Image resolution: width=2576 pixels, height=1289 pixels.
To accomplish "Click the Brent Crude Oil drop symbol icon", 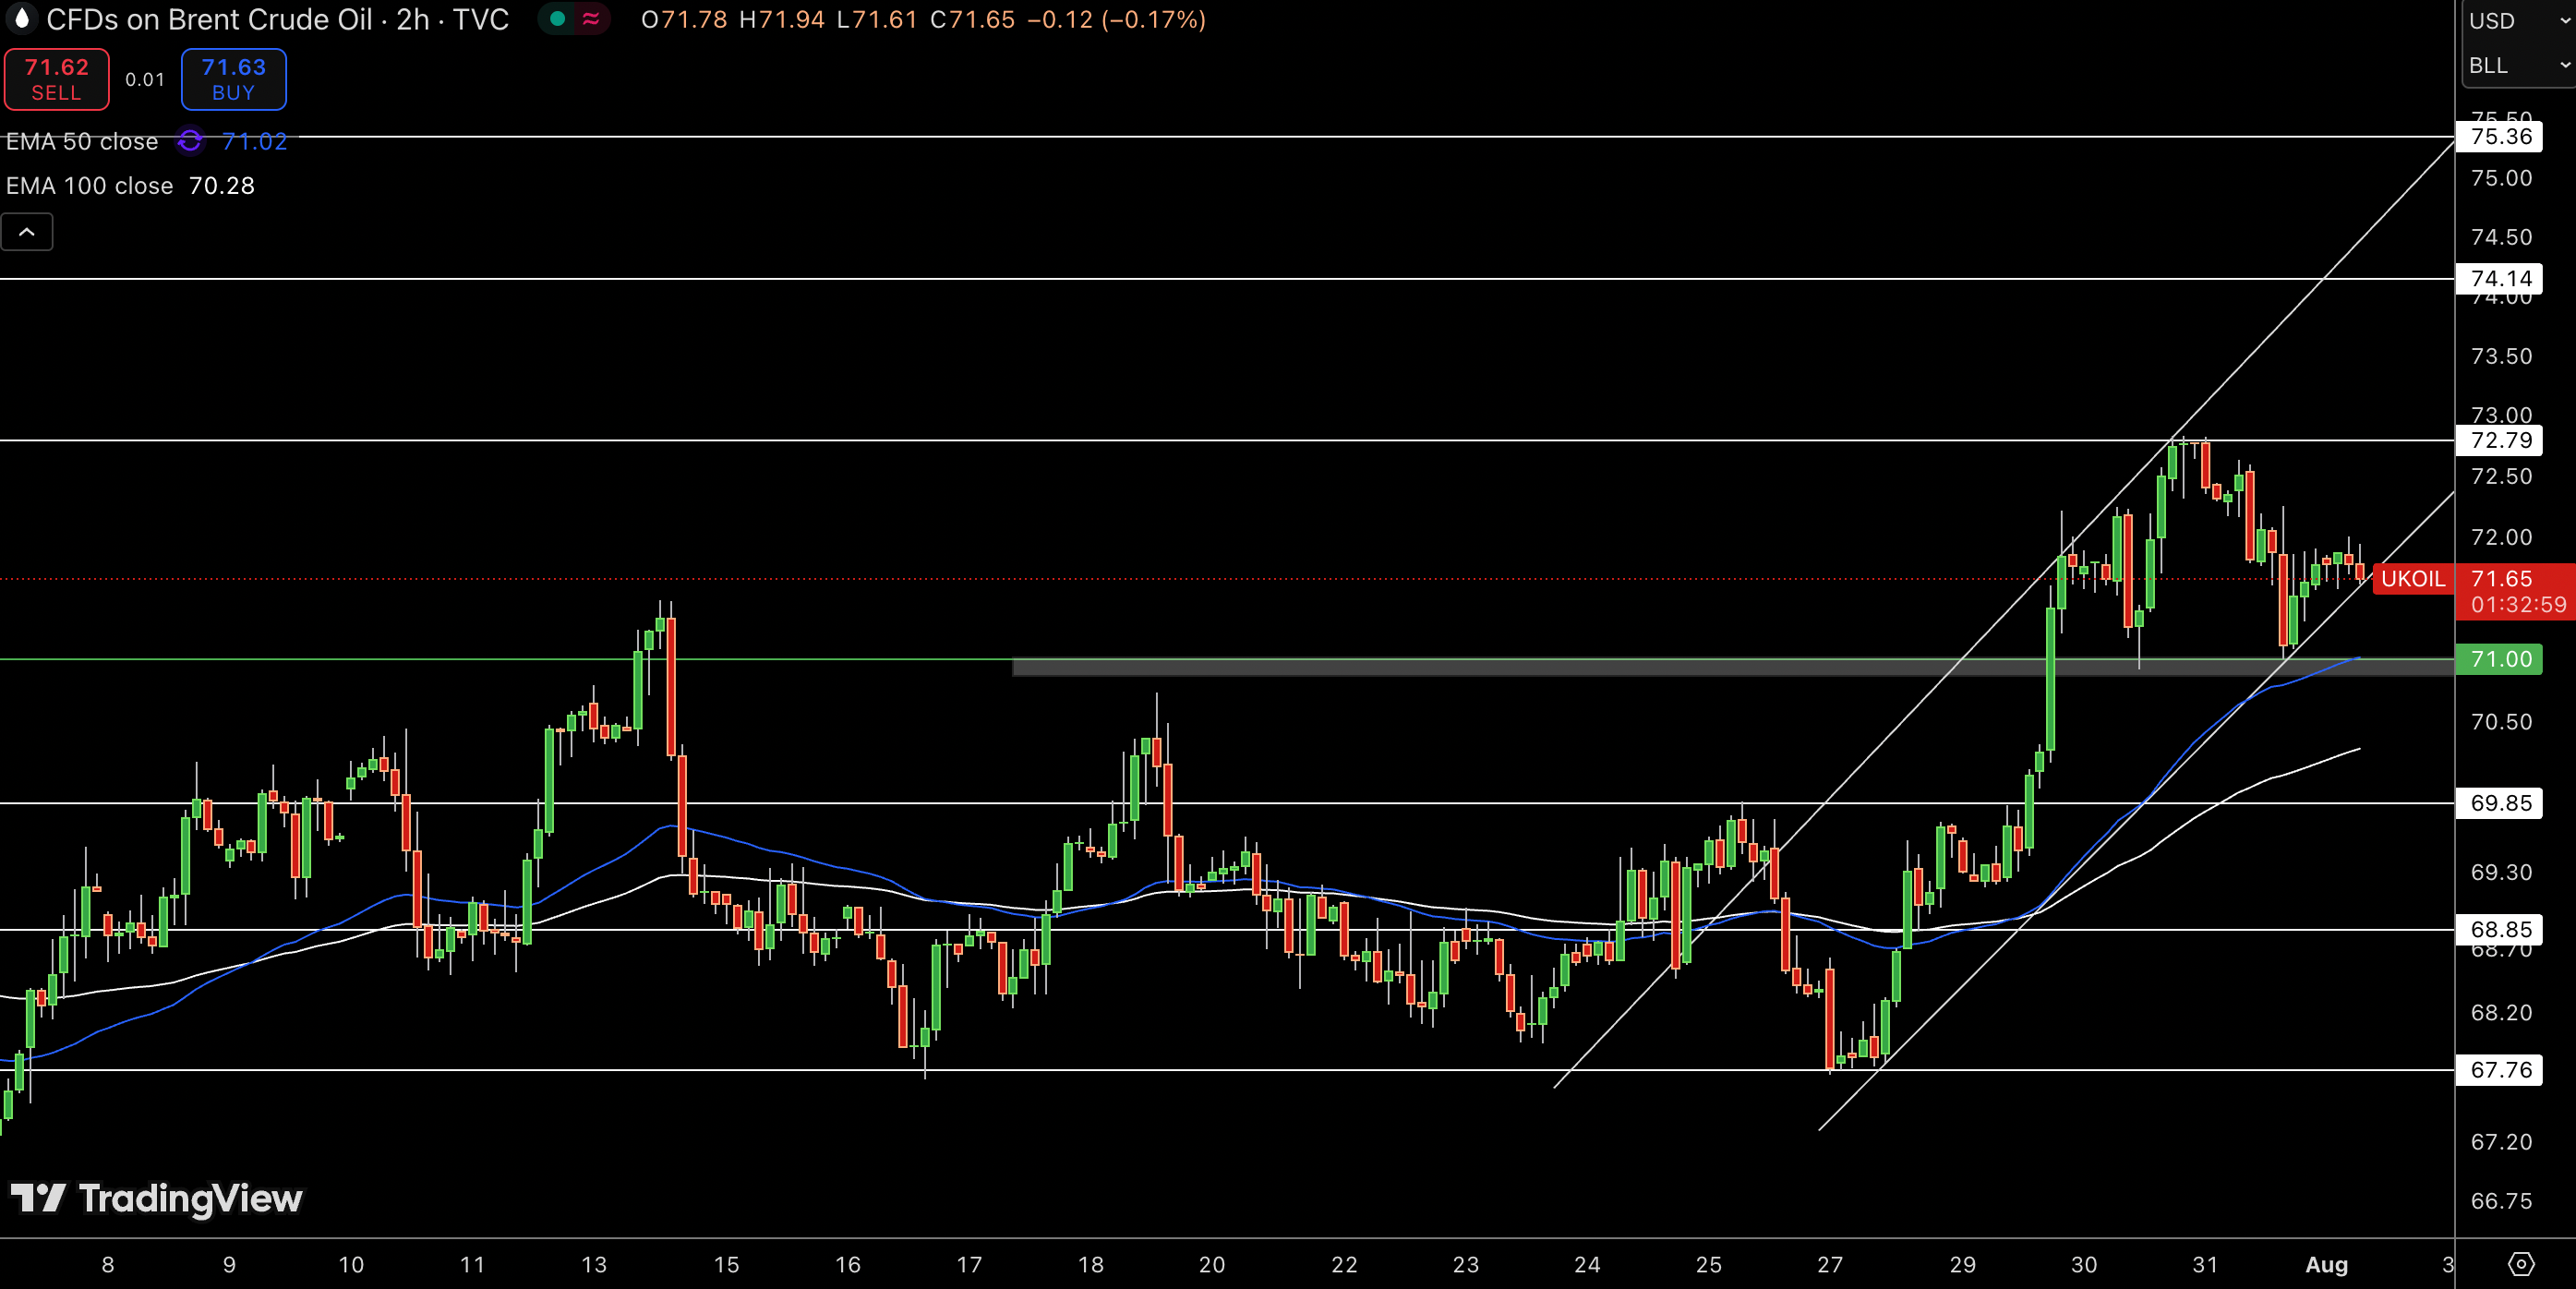I will (21, 19).
